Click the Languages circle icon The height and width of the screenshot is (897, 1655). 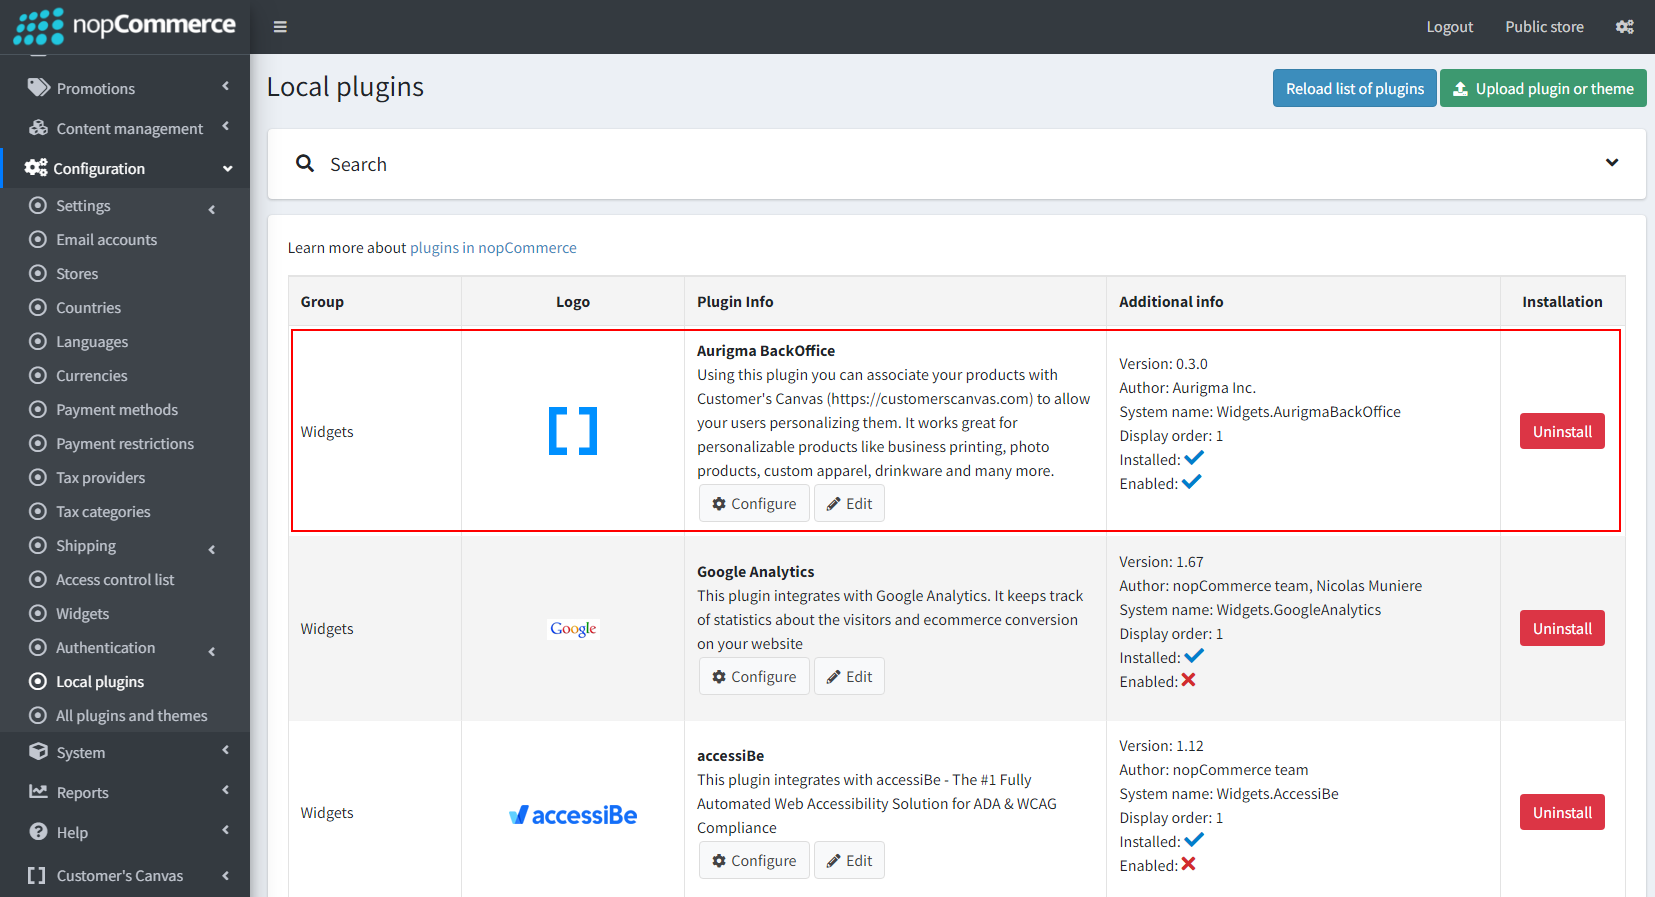click(38, 341)
